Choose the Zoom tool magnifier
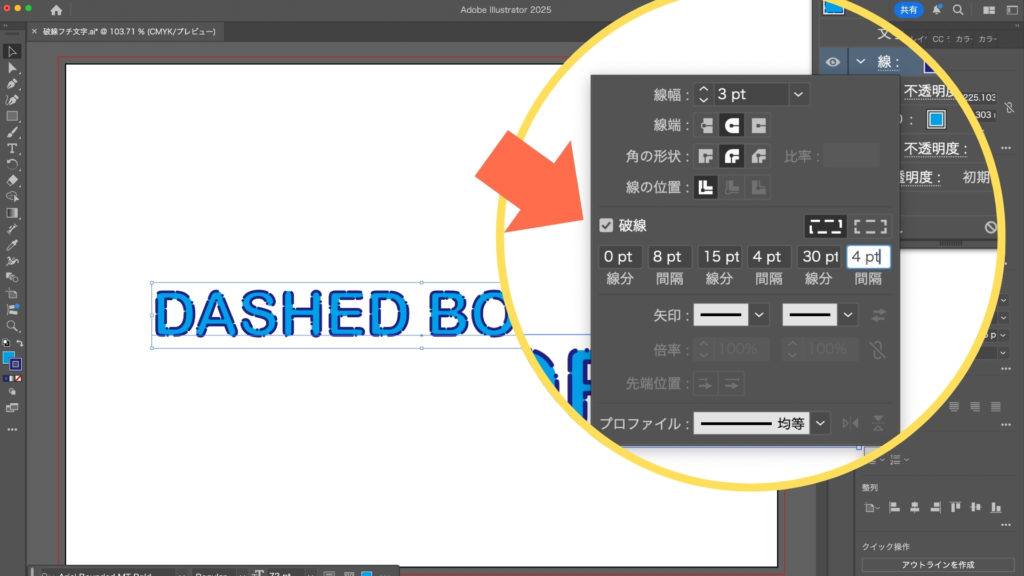This screenshot has height=576, width=1024. pos(12,326)
